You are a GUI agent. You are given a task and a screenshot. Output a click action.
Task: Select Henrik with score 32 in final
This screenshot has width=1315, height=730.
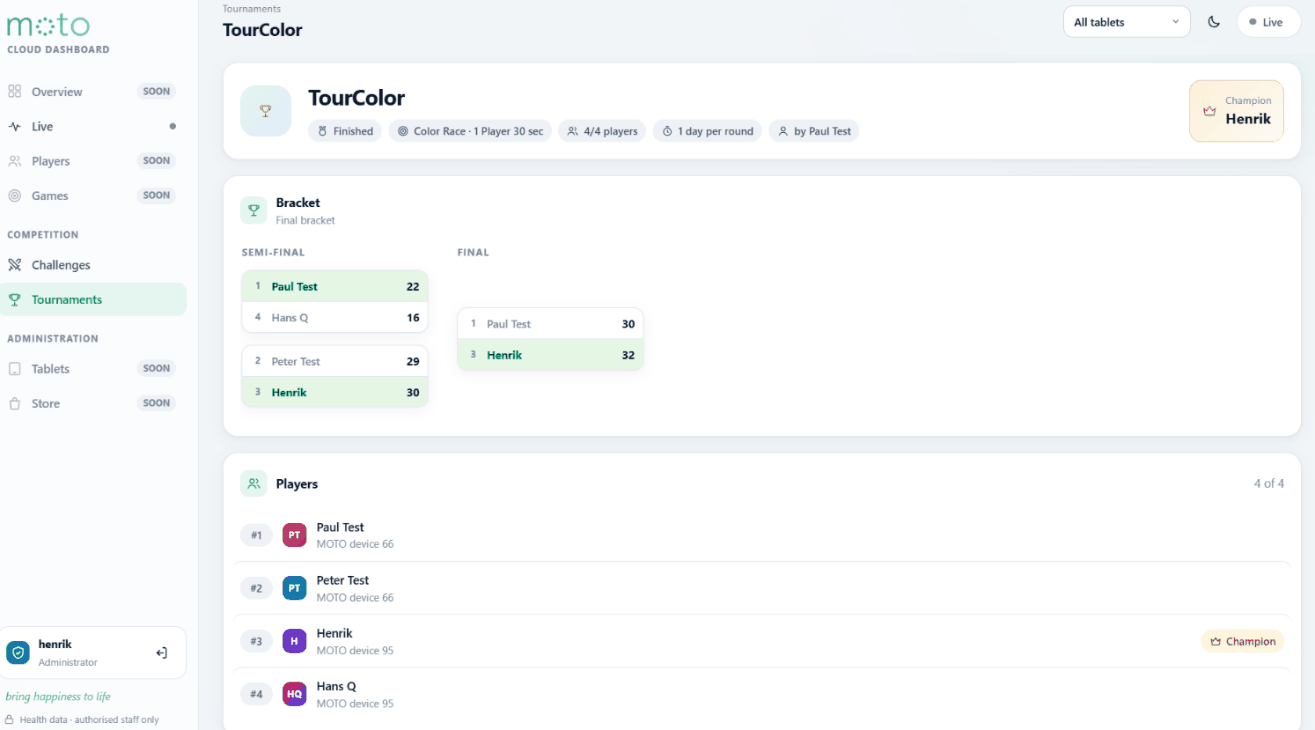pyautogui.click(x=550, y=355)
